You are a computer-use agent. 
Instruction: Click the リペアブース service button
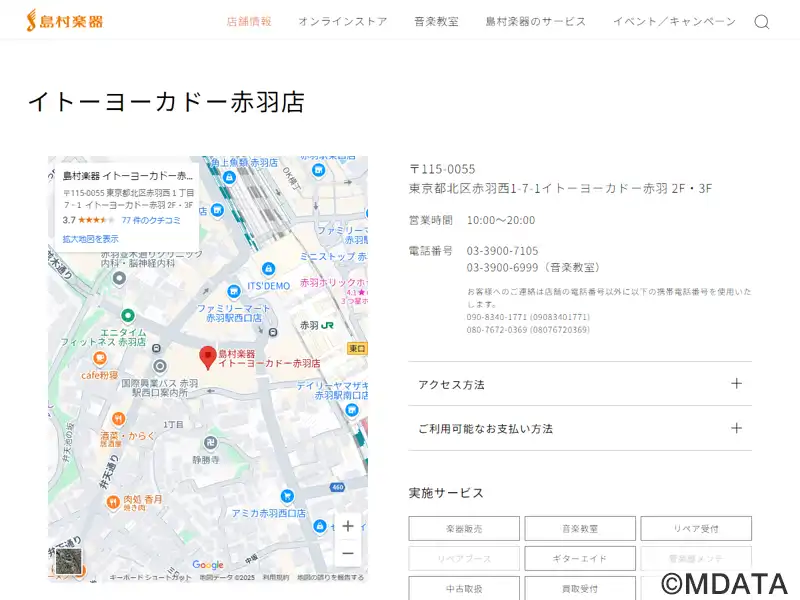point(464,559)
